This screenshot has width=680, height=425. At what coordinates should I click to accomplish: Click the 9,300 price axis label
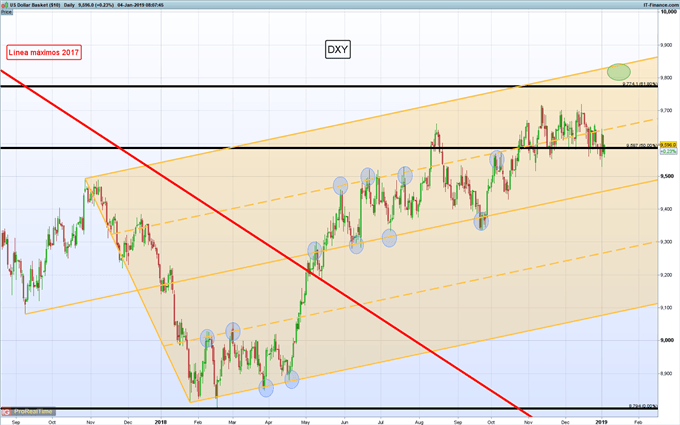tap(666, 242)
